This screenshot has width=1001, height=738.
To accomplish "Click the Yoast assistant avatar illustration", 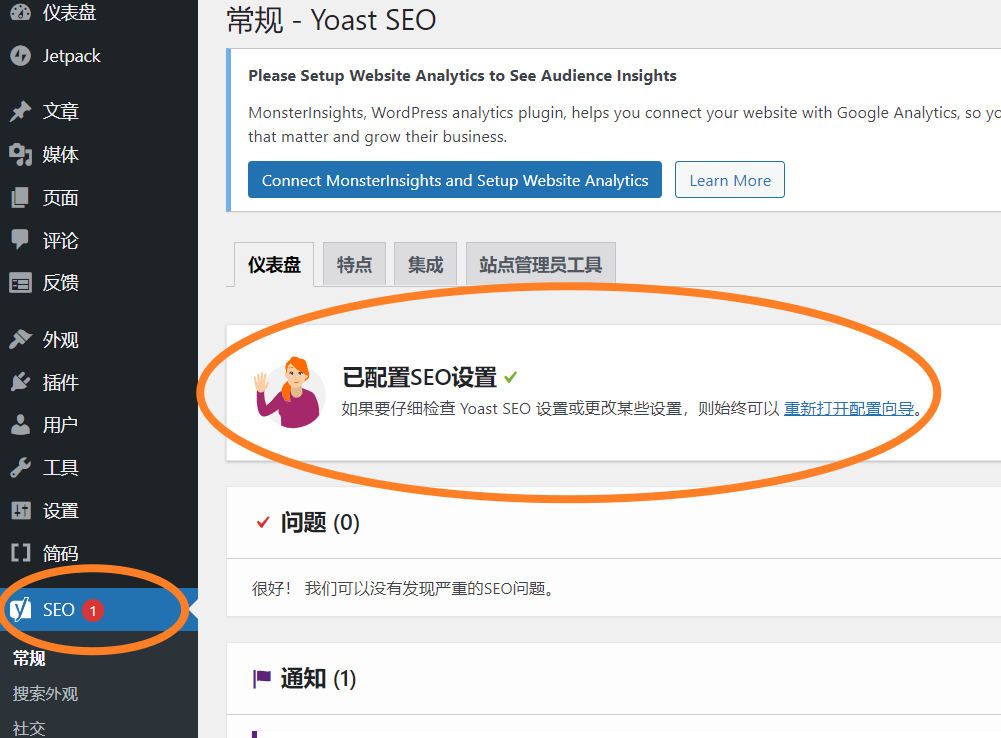I will pyautogui.click(x=289, y=392).
